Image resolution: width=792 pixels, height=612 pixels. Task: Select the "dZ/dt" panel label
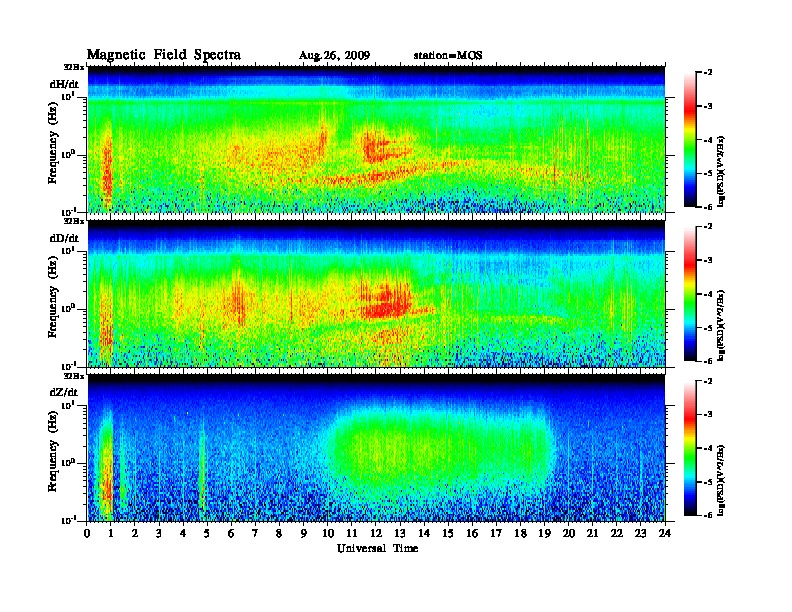click(64, 392)
